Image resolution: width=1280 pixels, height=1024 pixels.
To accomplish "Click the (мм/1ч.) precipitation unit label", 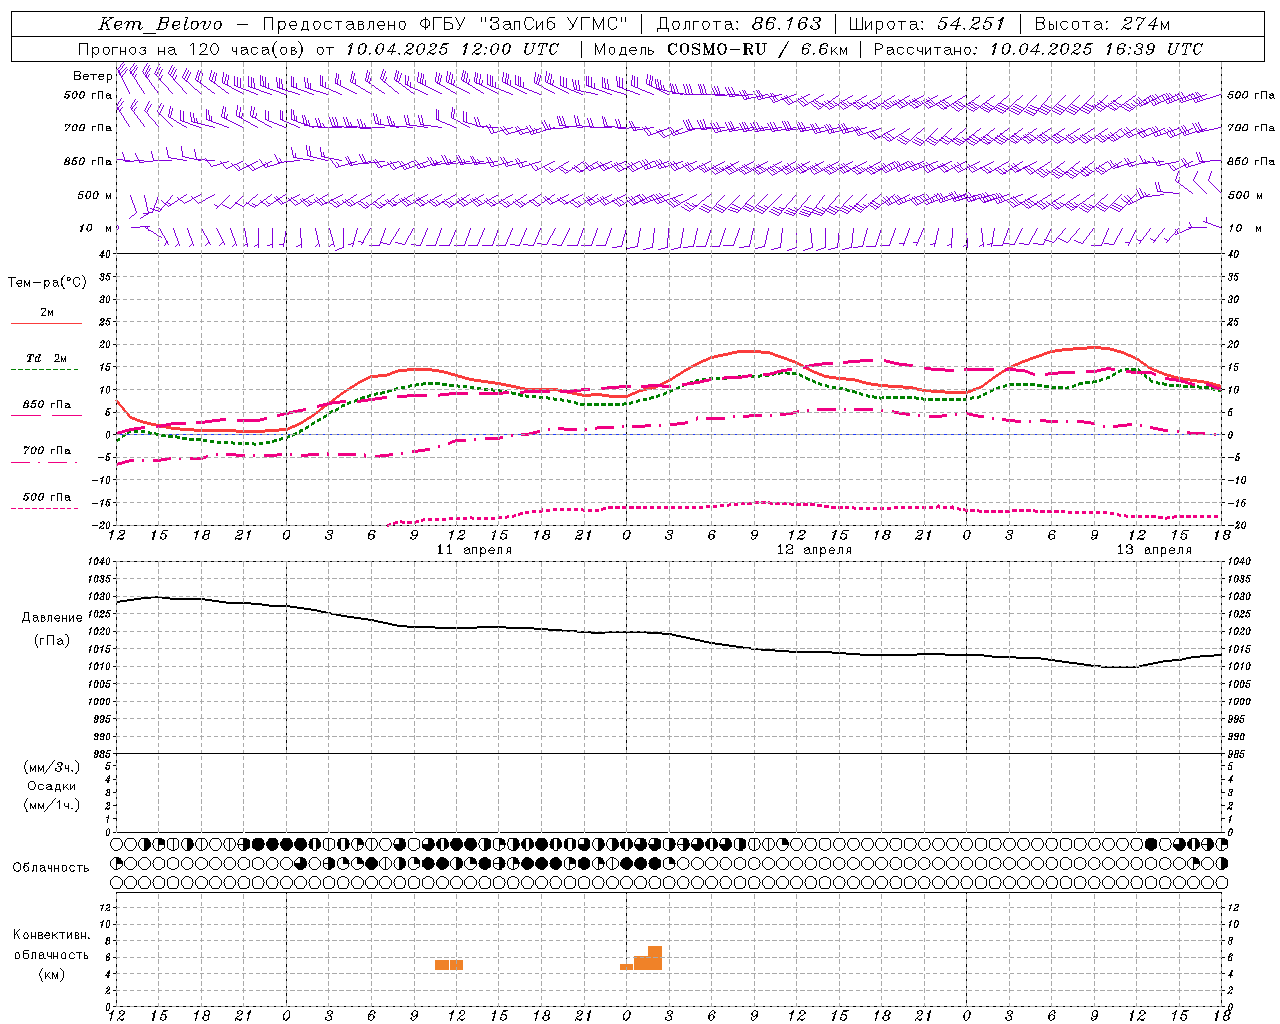I will (52, 805).
